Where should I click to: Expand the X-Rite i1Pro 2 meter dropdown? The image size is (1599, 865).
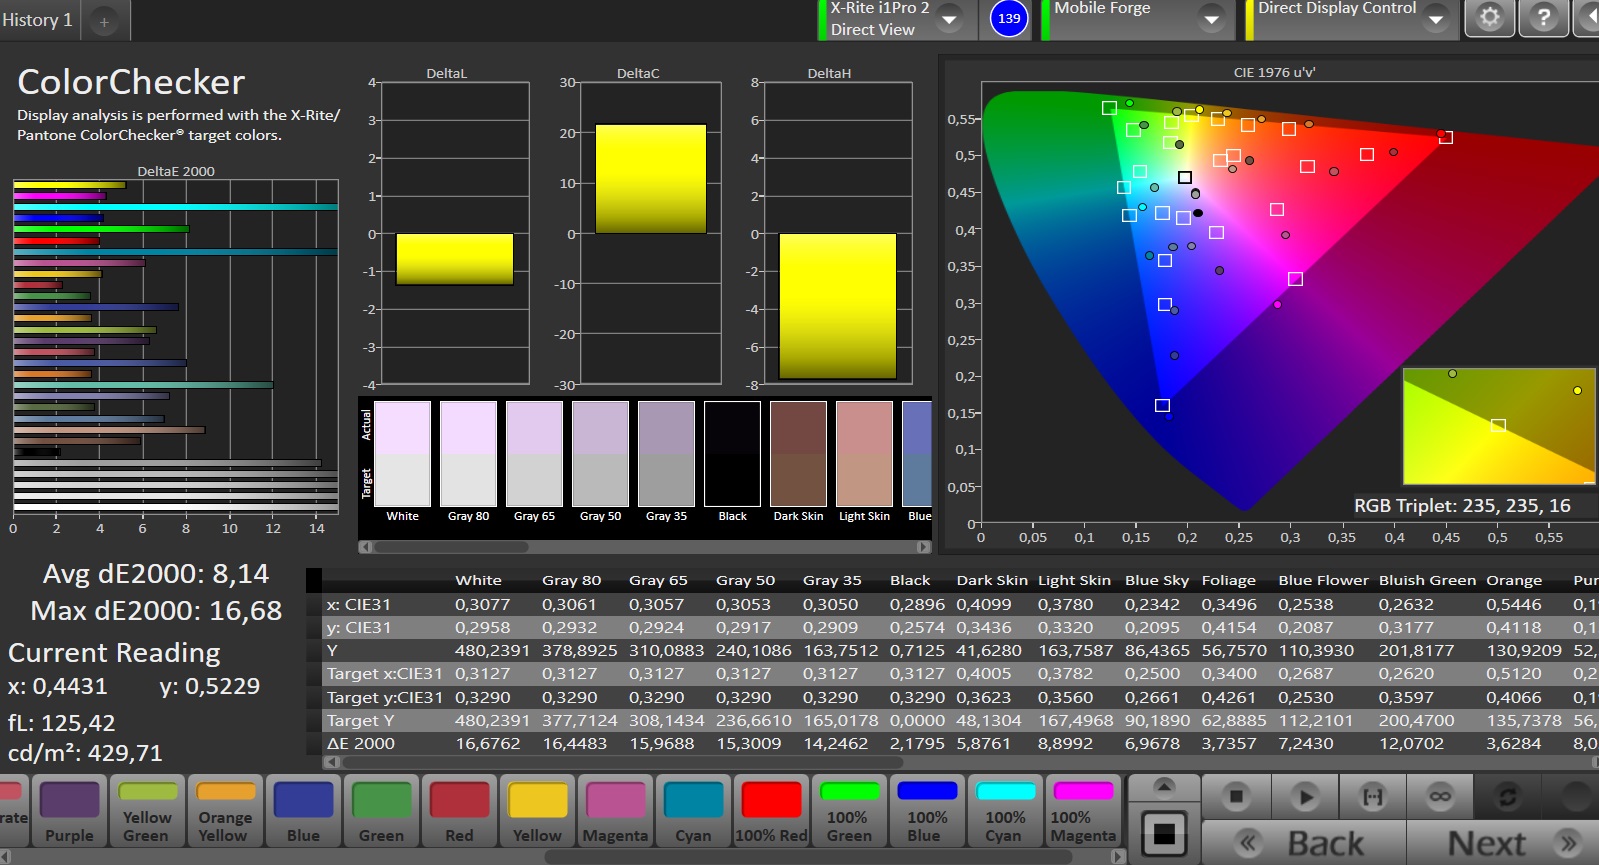tap(949, 20)
